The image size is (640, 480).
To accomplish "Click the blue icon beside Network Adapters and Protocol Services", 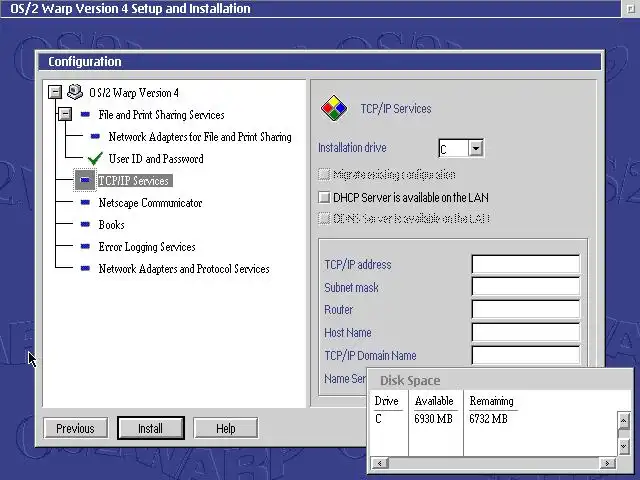I will (85, 268).
